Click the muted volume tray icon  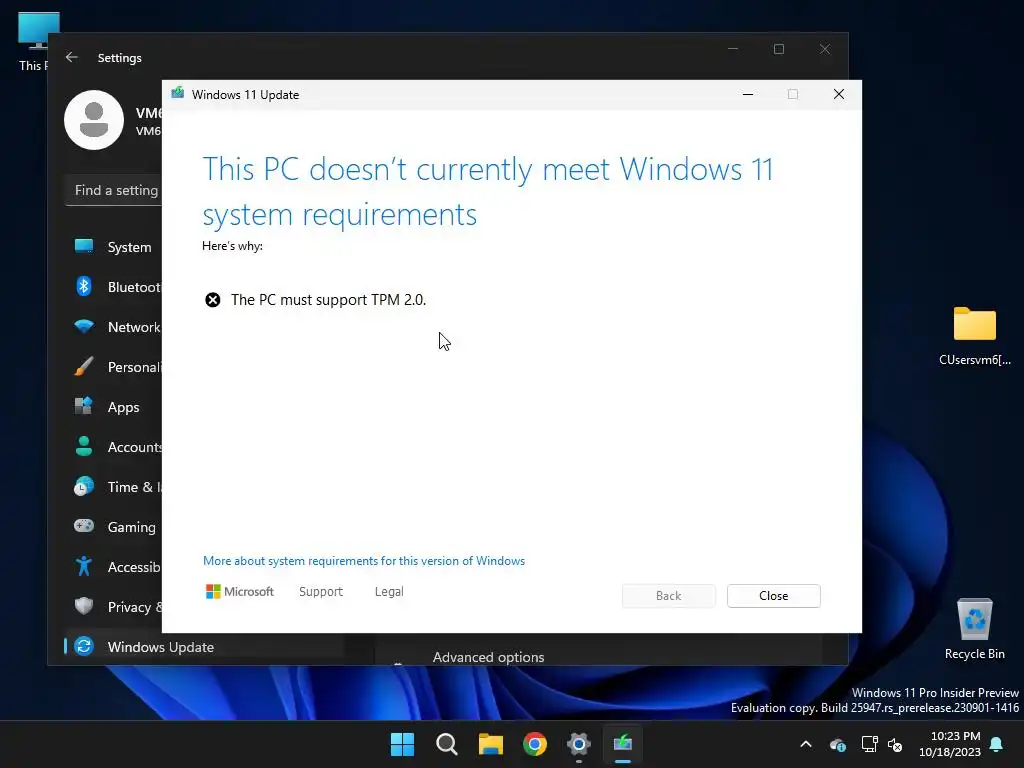pos(895,744)
